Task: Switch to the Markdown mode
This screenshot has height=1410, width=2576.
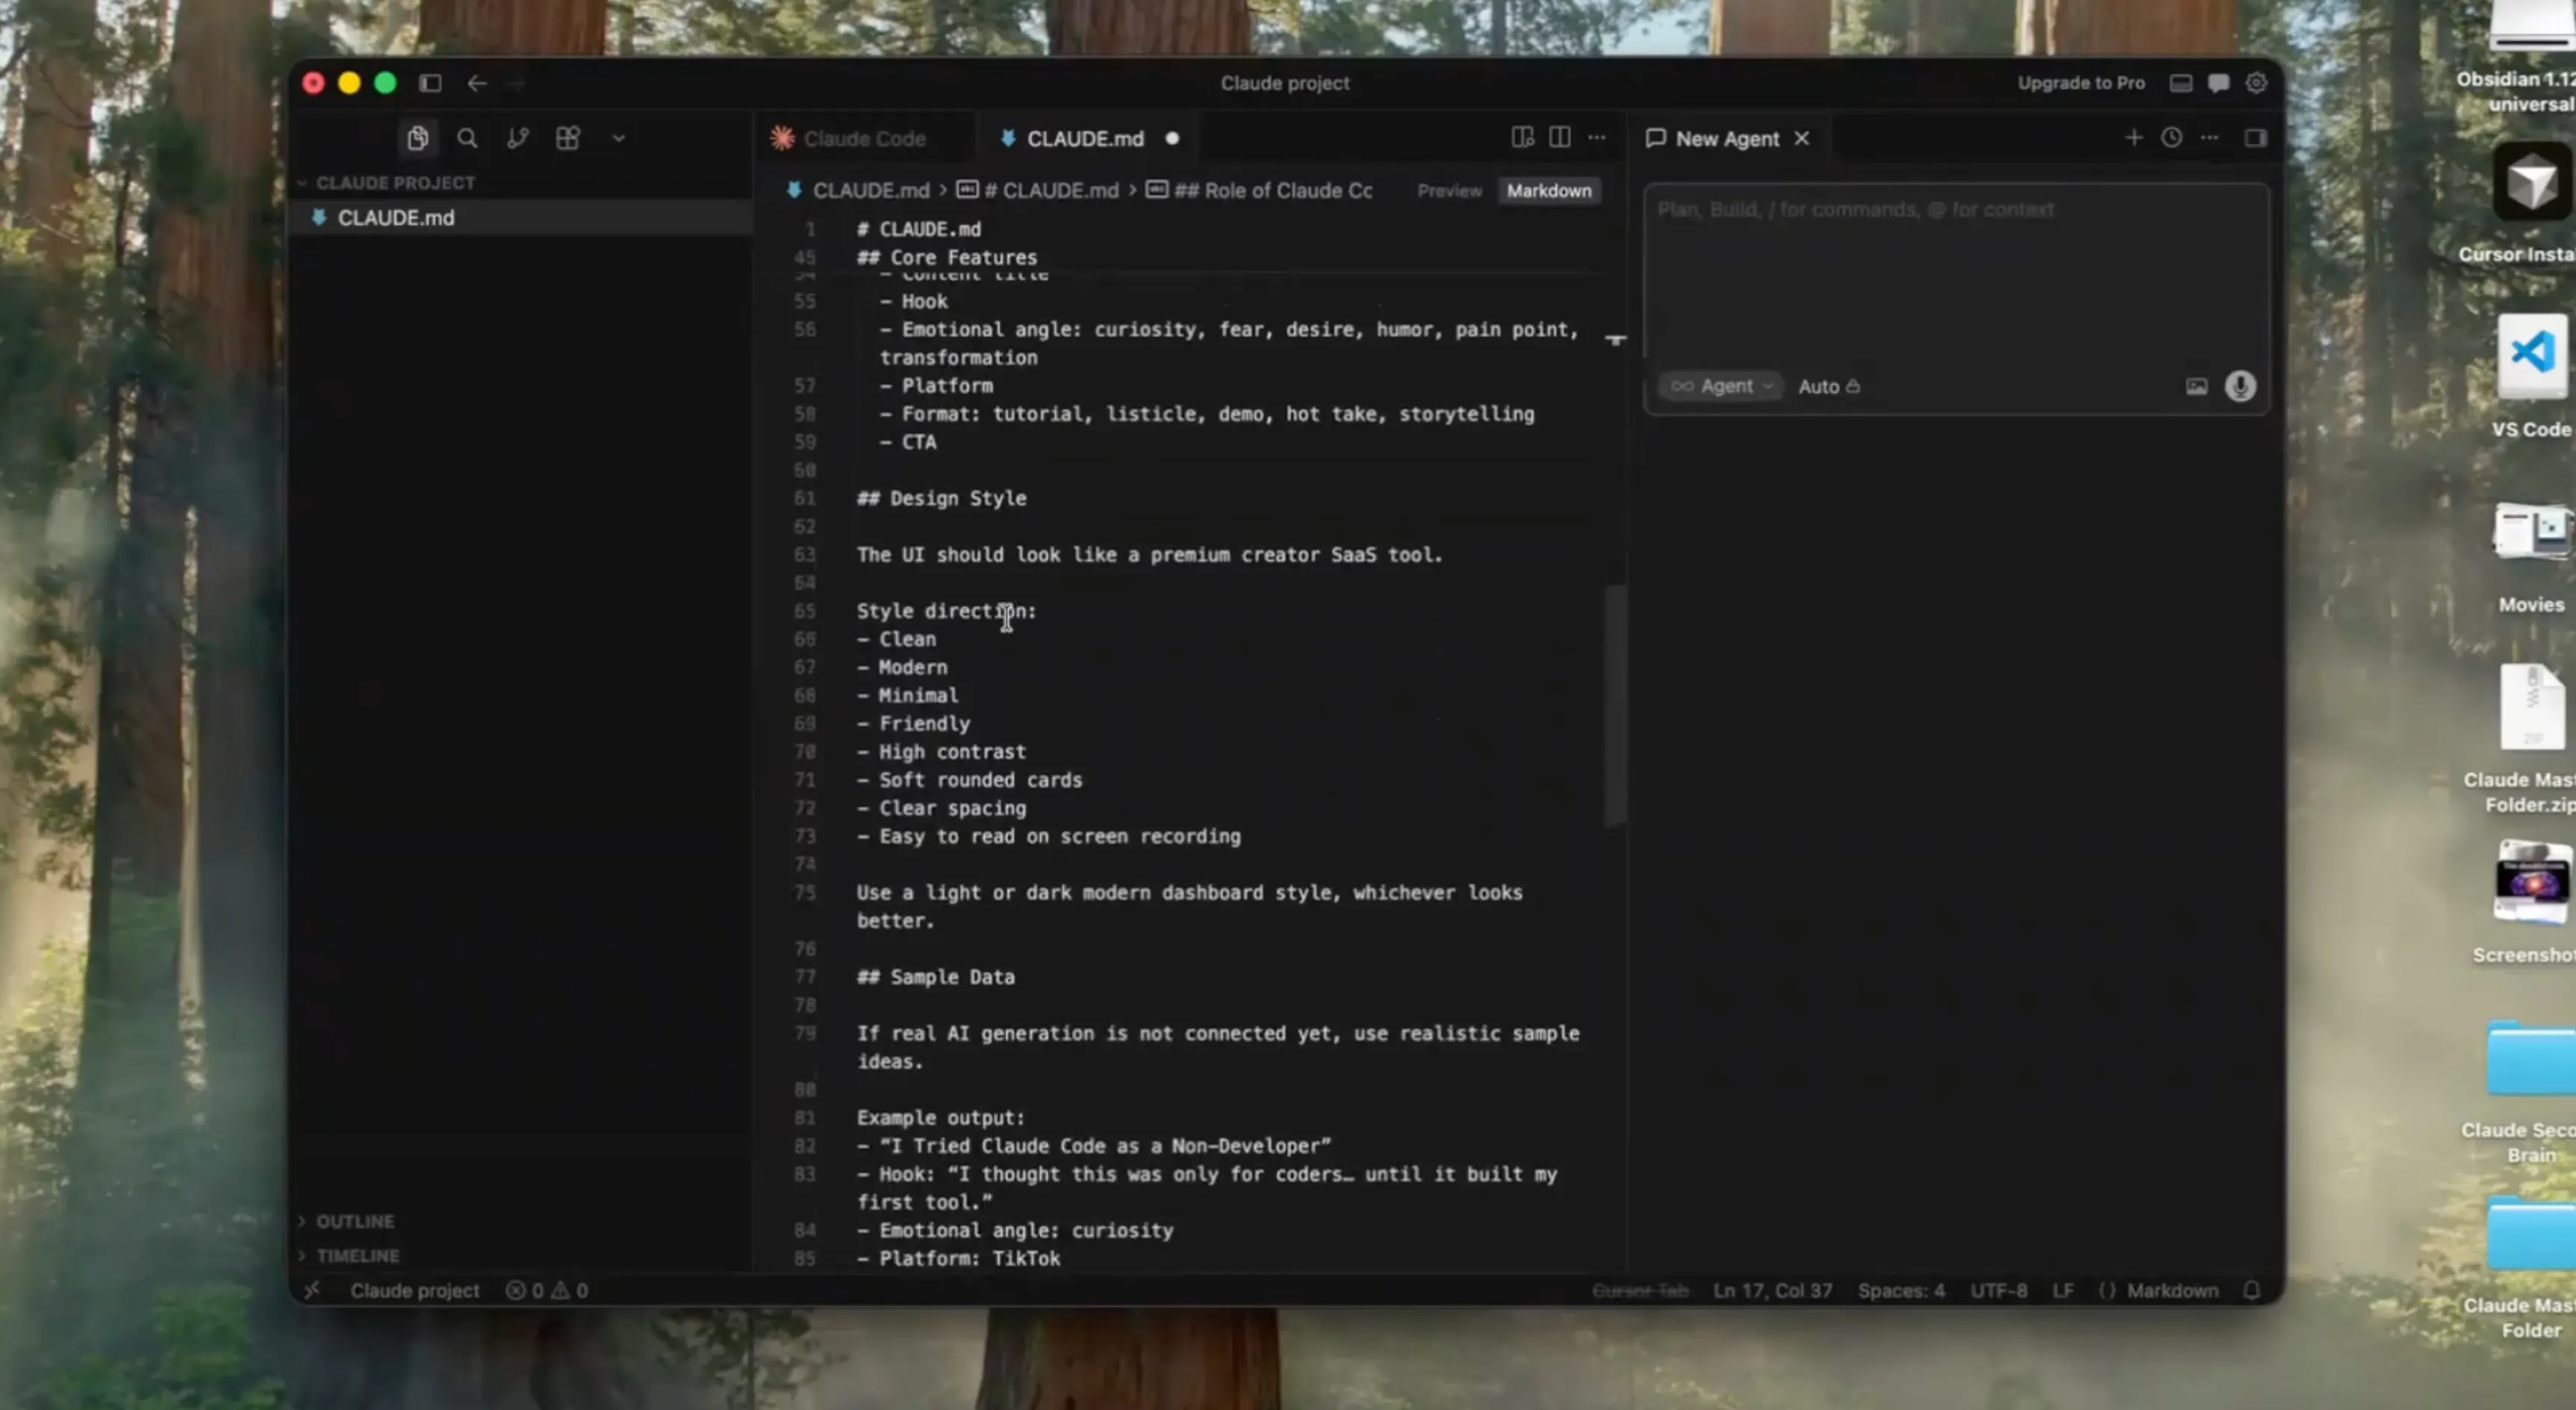Action: [x=1549, y=191]
